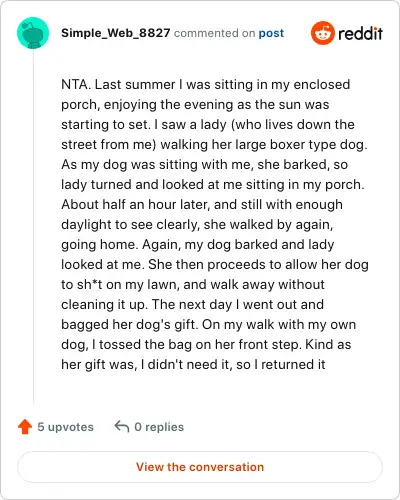Click the "commented on" gray text
Image resolution: width=400 pixels, height=500 pixels.
coord(215,33)
